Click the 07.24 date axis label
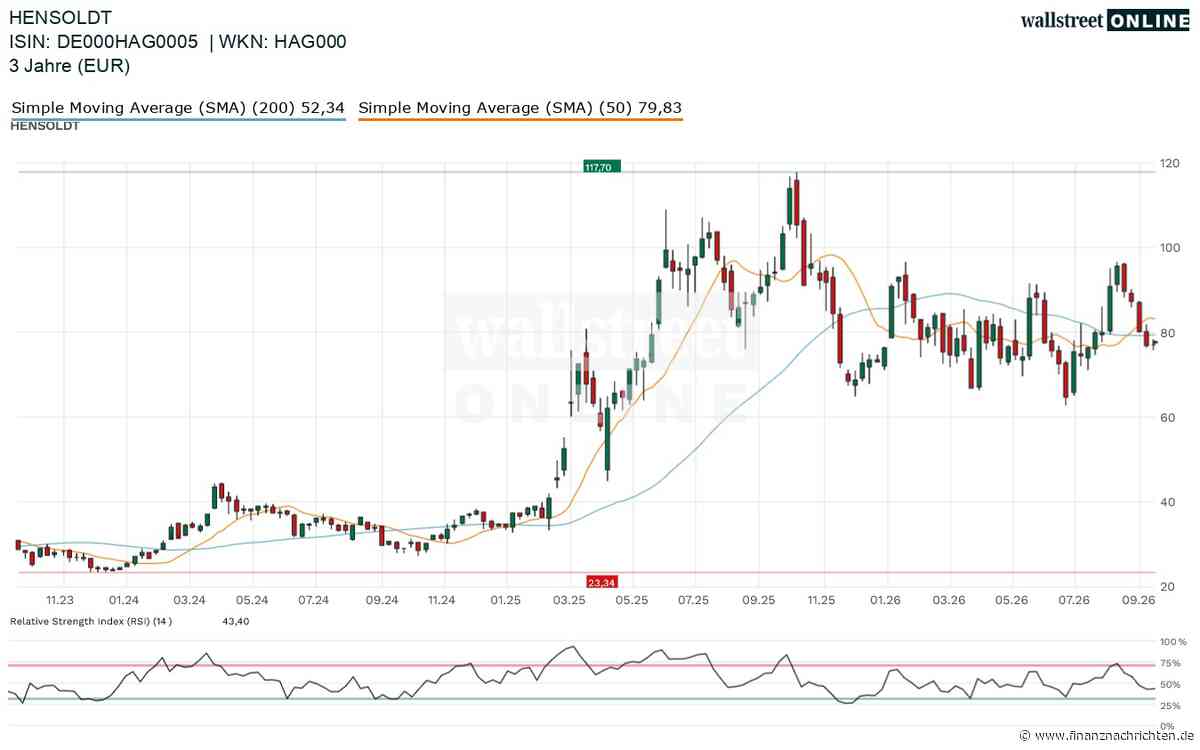 click(x=314, y=600)
